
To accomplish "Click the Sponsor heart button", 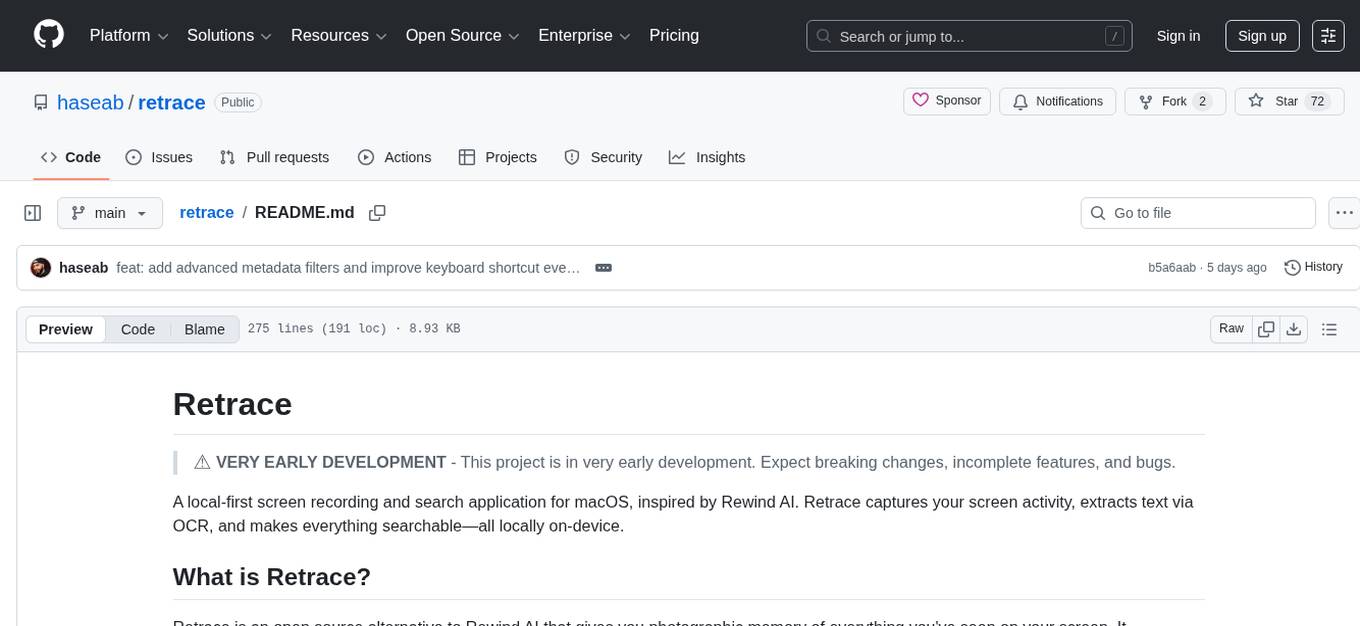I will [947, 101].
